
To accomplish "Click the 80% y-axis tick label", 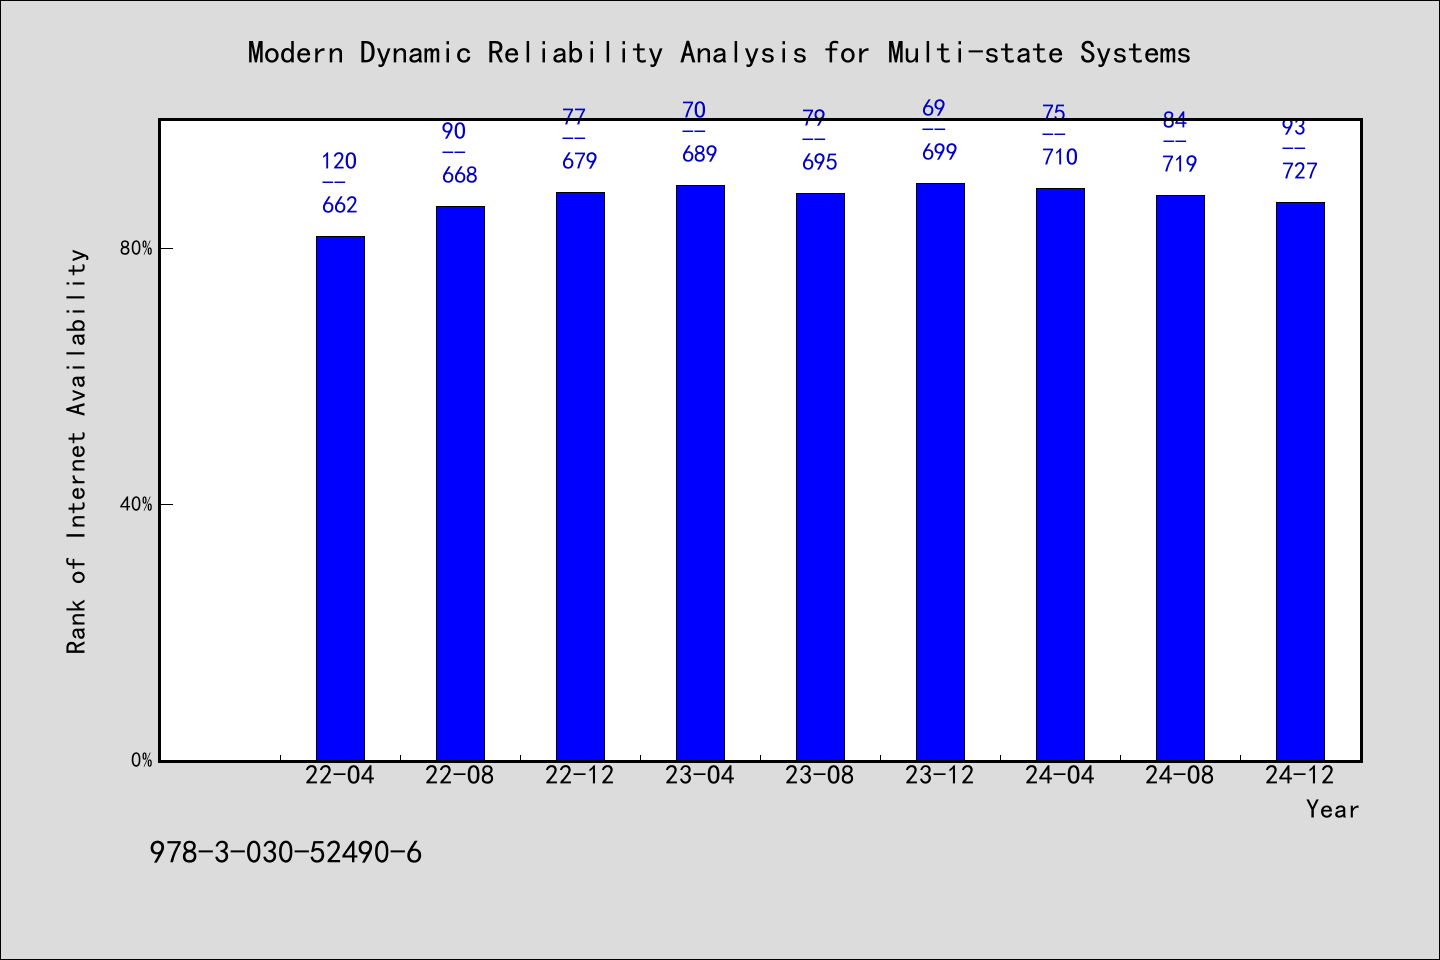I will click(136, 248).
